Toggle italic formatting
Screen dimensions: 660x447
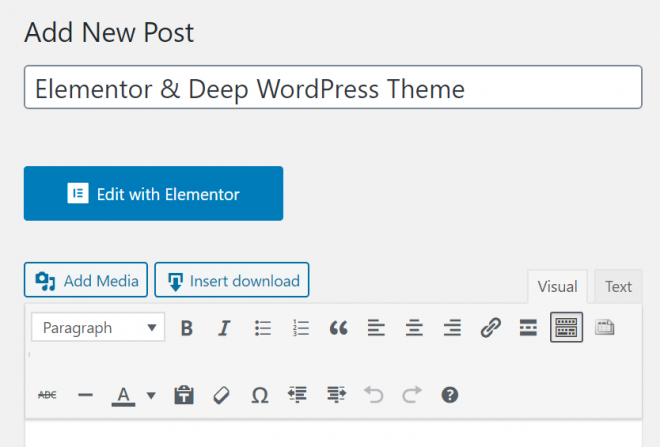click(224, 328)
